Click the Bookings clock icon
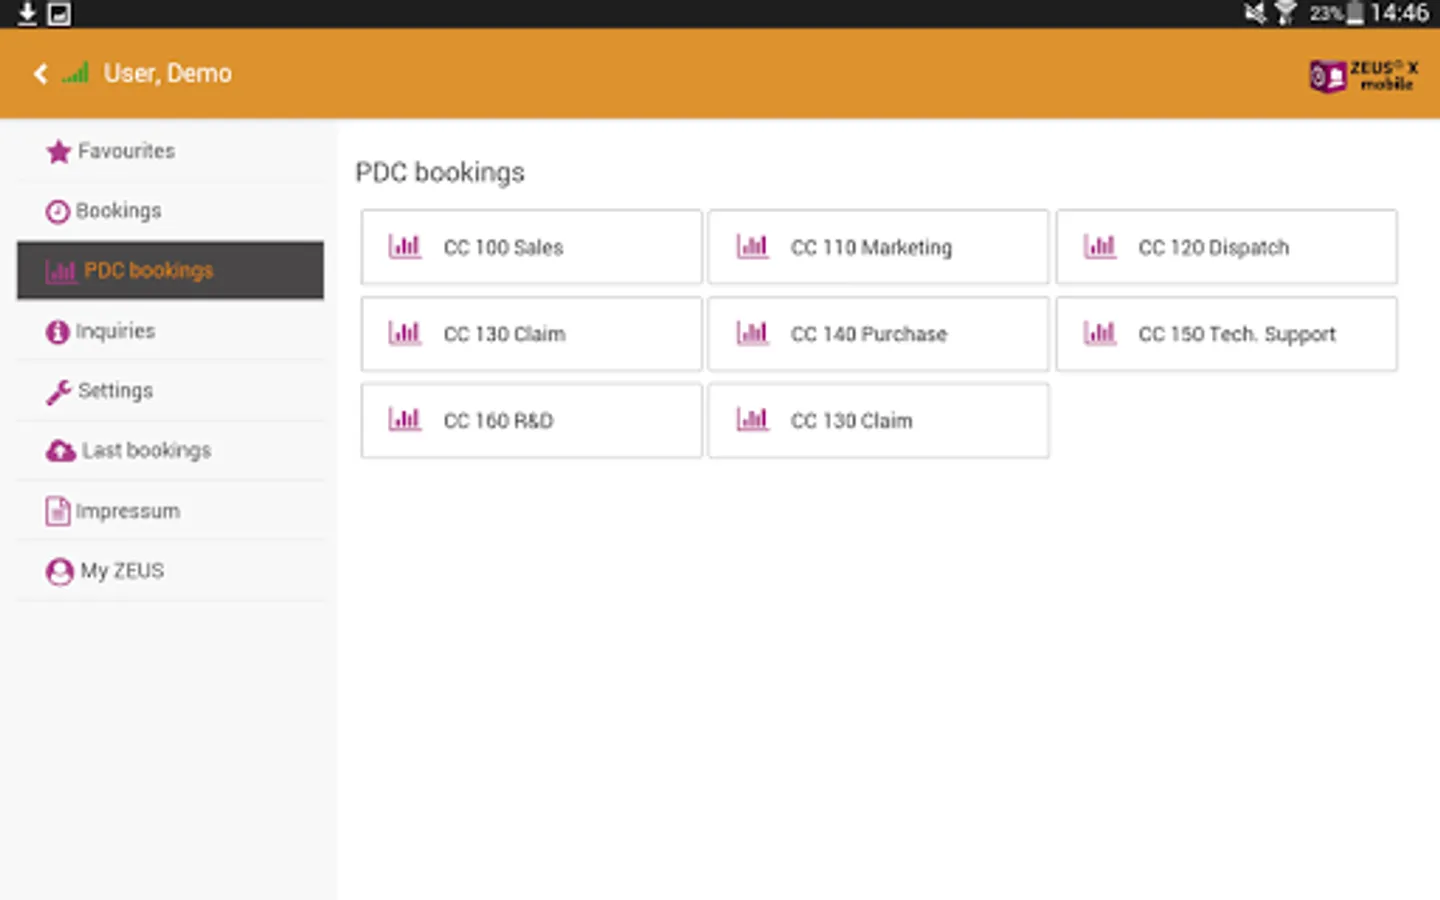Viewport: 1440px width, 900px height. click(x=58, y=211)
